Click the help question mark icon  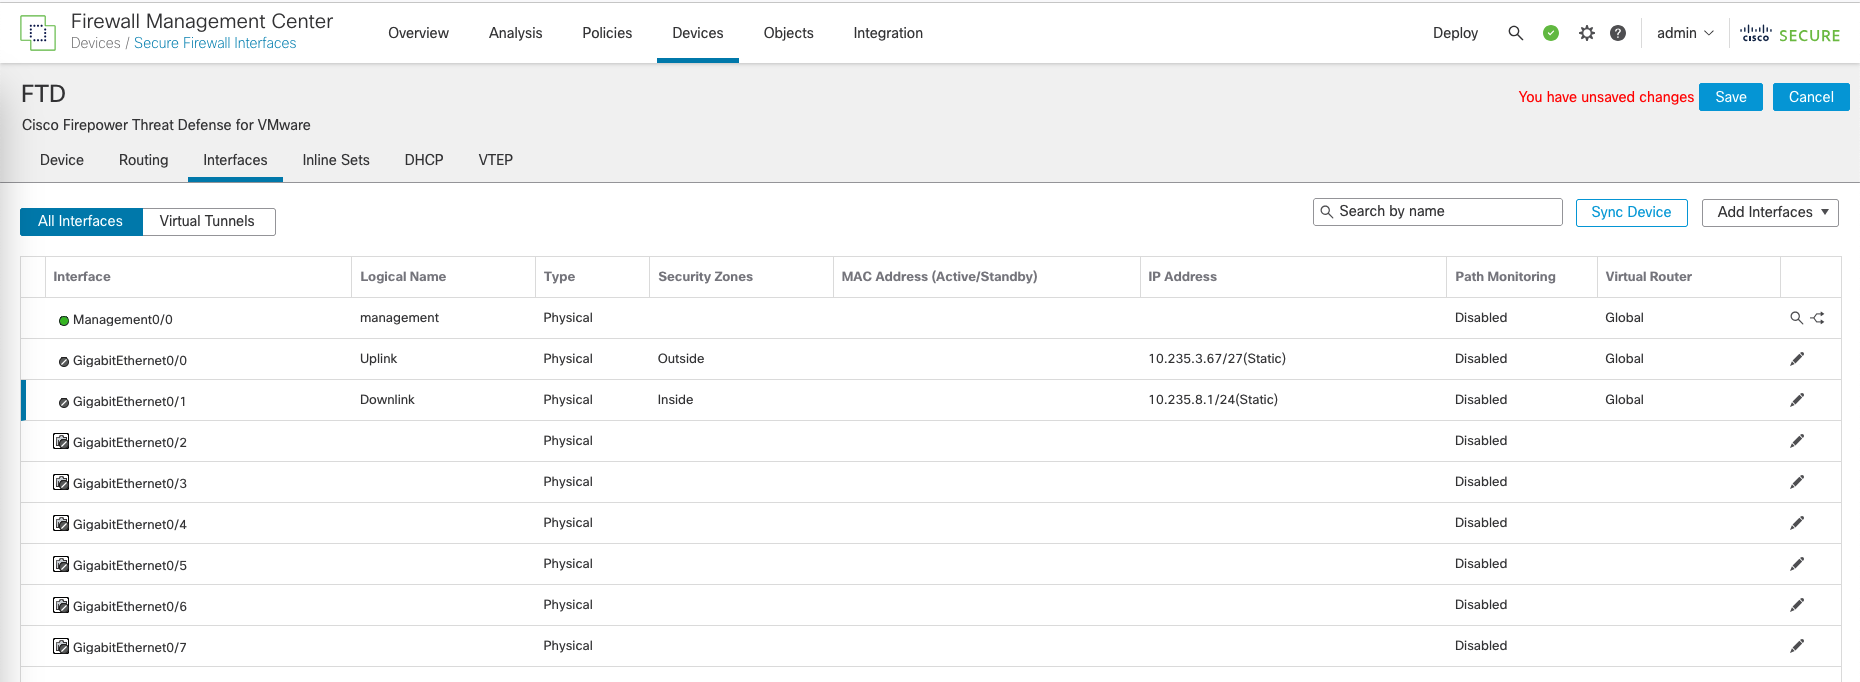1618,33
